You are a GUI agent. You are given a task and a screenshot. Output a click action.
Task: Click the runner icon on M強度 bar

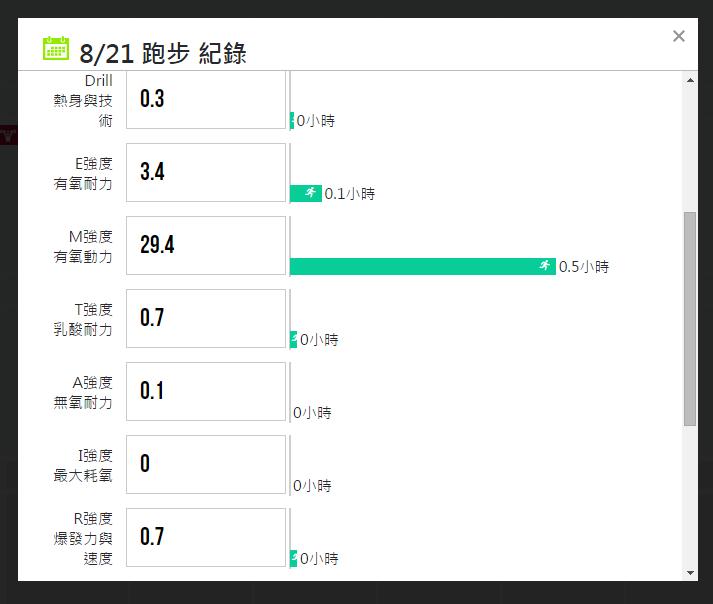click(x=545, y=266)
